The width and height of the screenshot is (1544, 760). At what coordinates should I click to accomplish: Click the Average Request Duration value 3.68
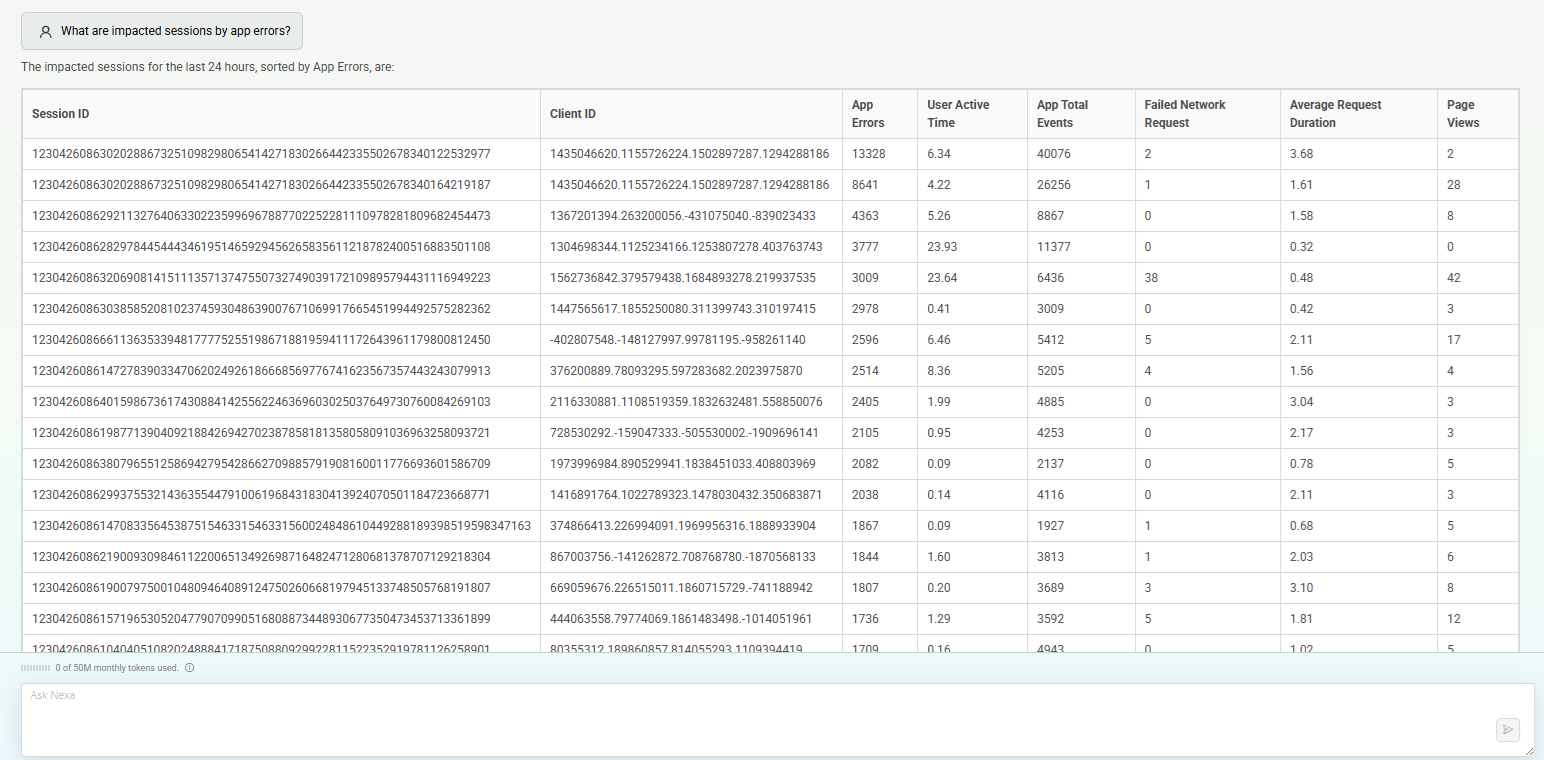click(x=1302, y=154)
